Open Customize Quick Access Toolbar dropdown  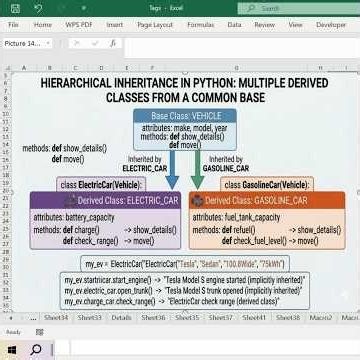click(x=83, y=8)
